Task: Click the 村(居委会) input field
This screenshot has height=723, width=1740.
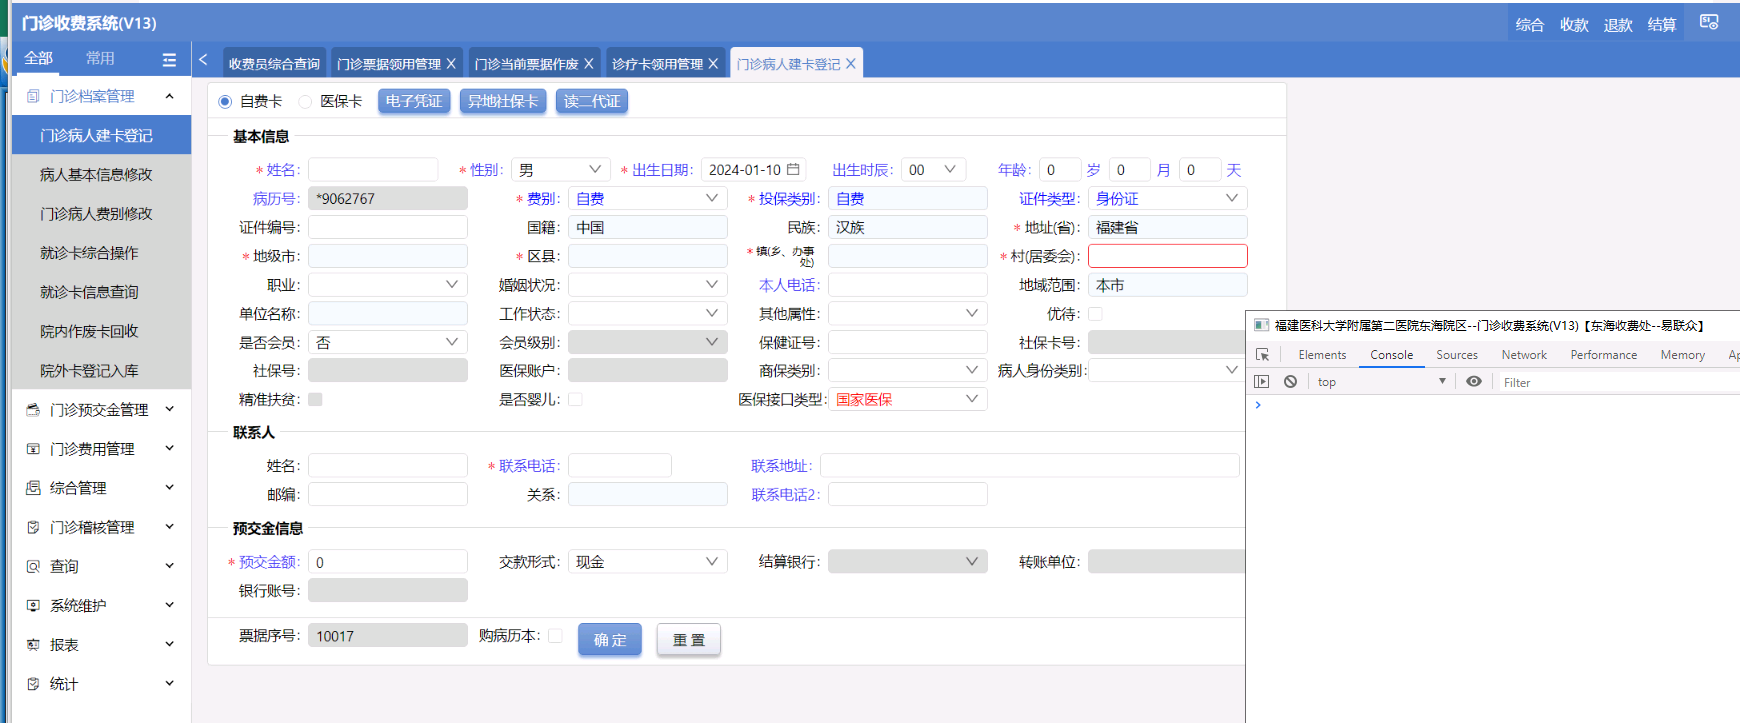Action: [x=1167, y=256]
